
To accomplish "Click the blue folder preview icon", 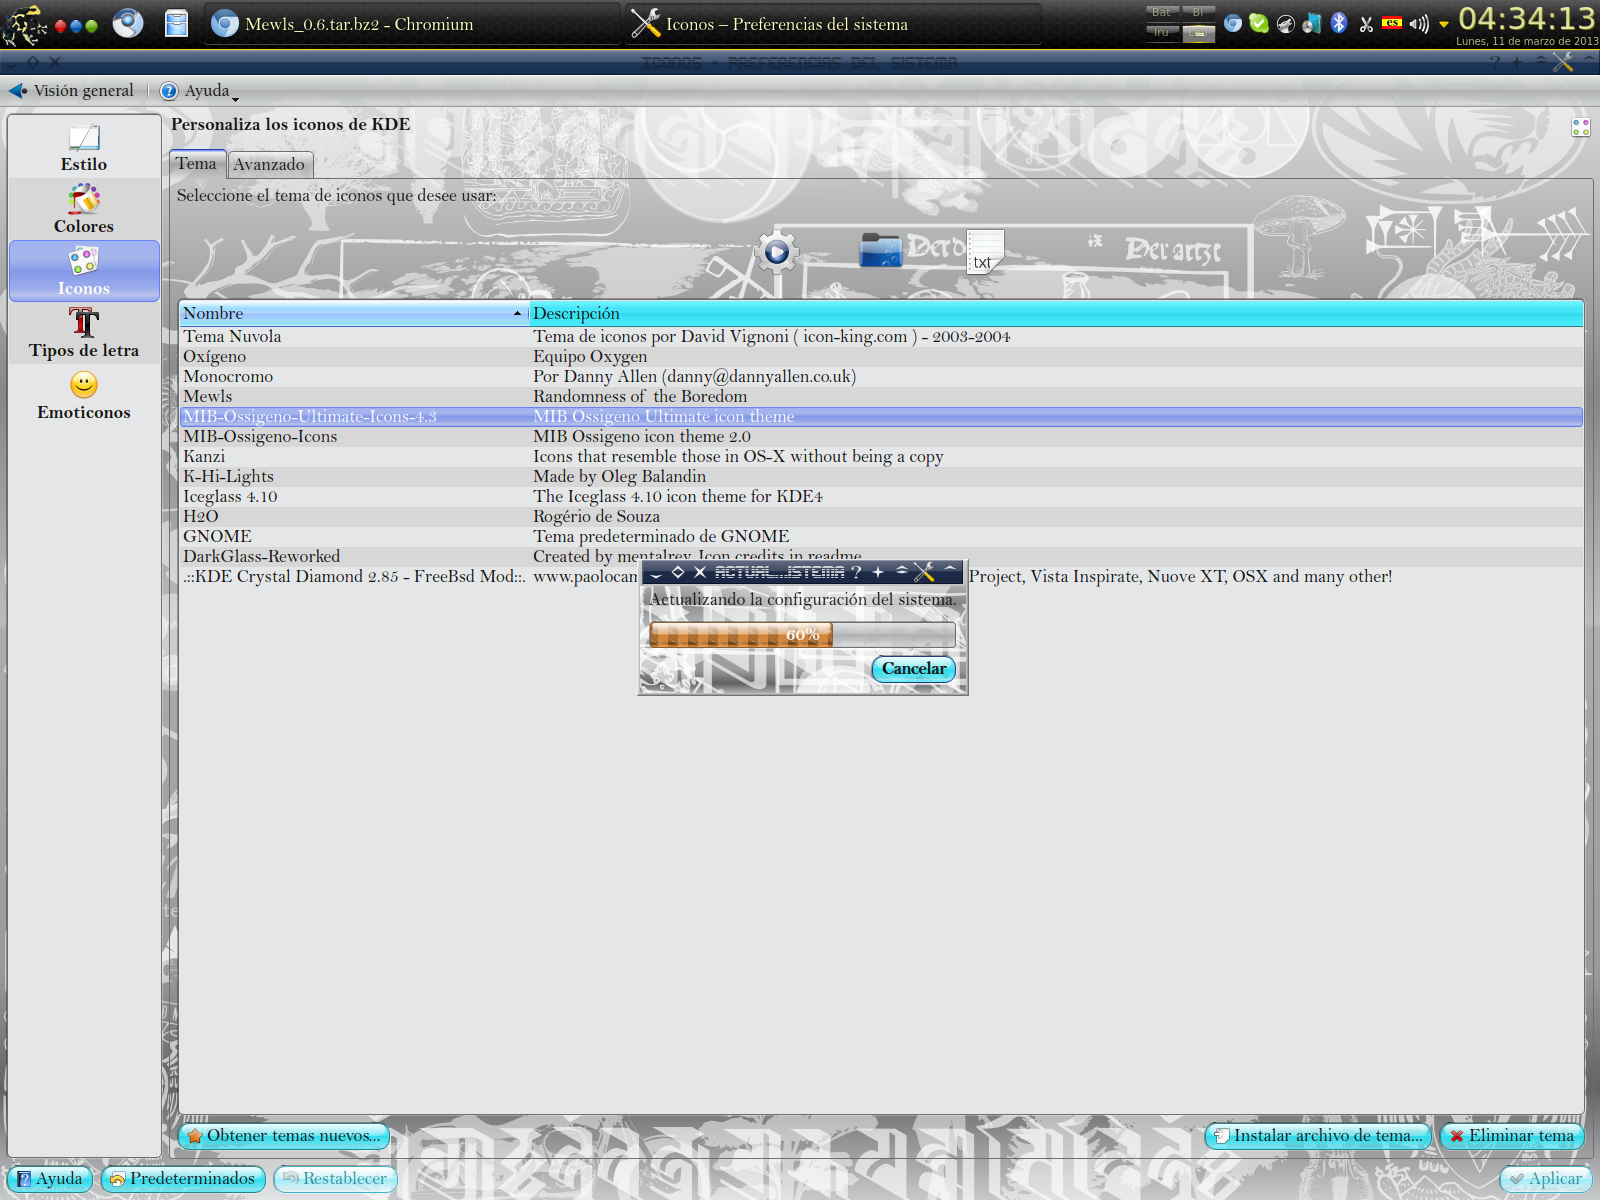I will pyautogui.click(x=881, y=250).
